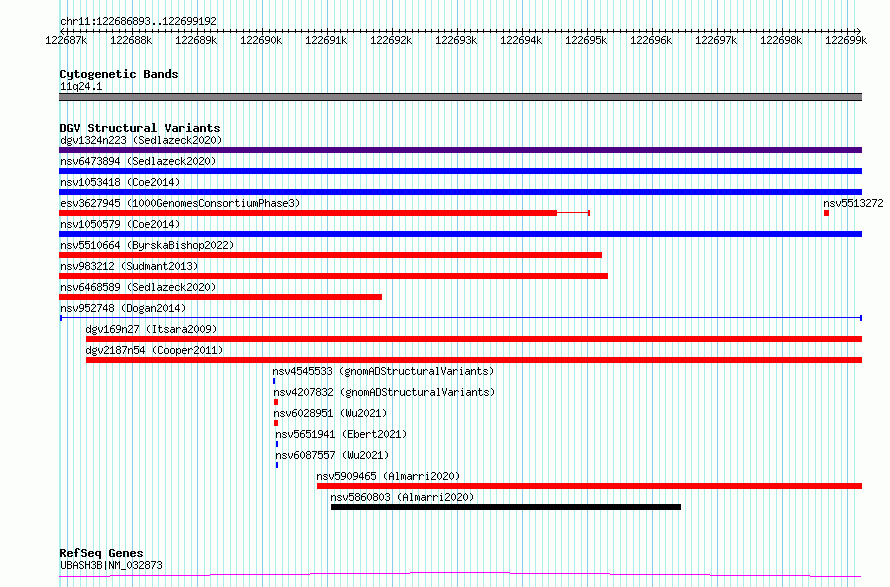Viewport: 890px width, 587px height.
Task: Click the 122696k ruler tick label
Action: point(651,40)
